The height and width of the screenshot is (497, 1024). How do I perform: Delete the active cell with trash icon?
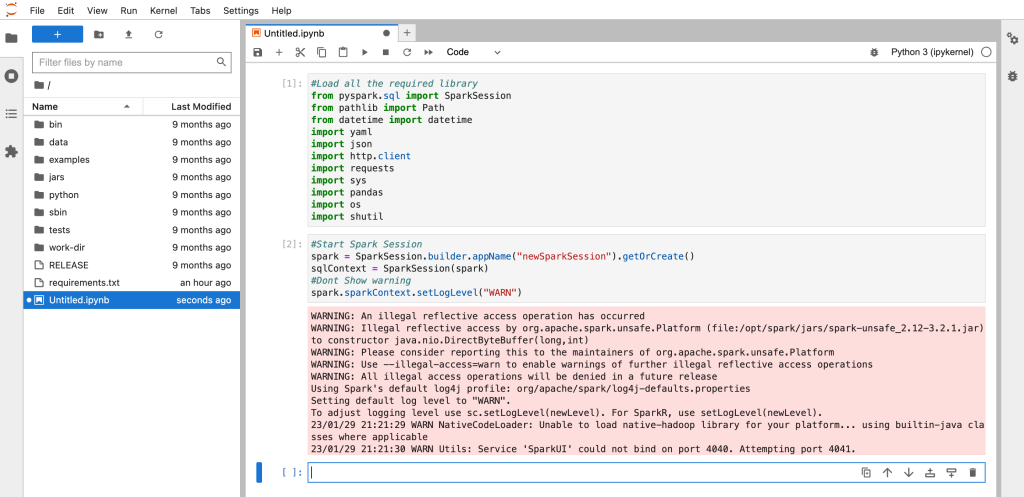(972, 472)
